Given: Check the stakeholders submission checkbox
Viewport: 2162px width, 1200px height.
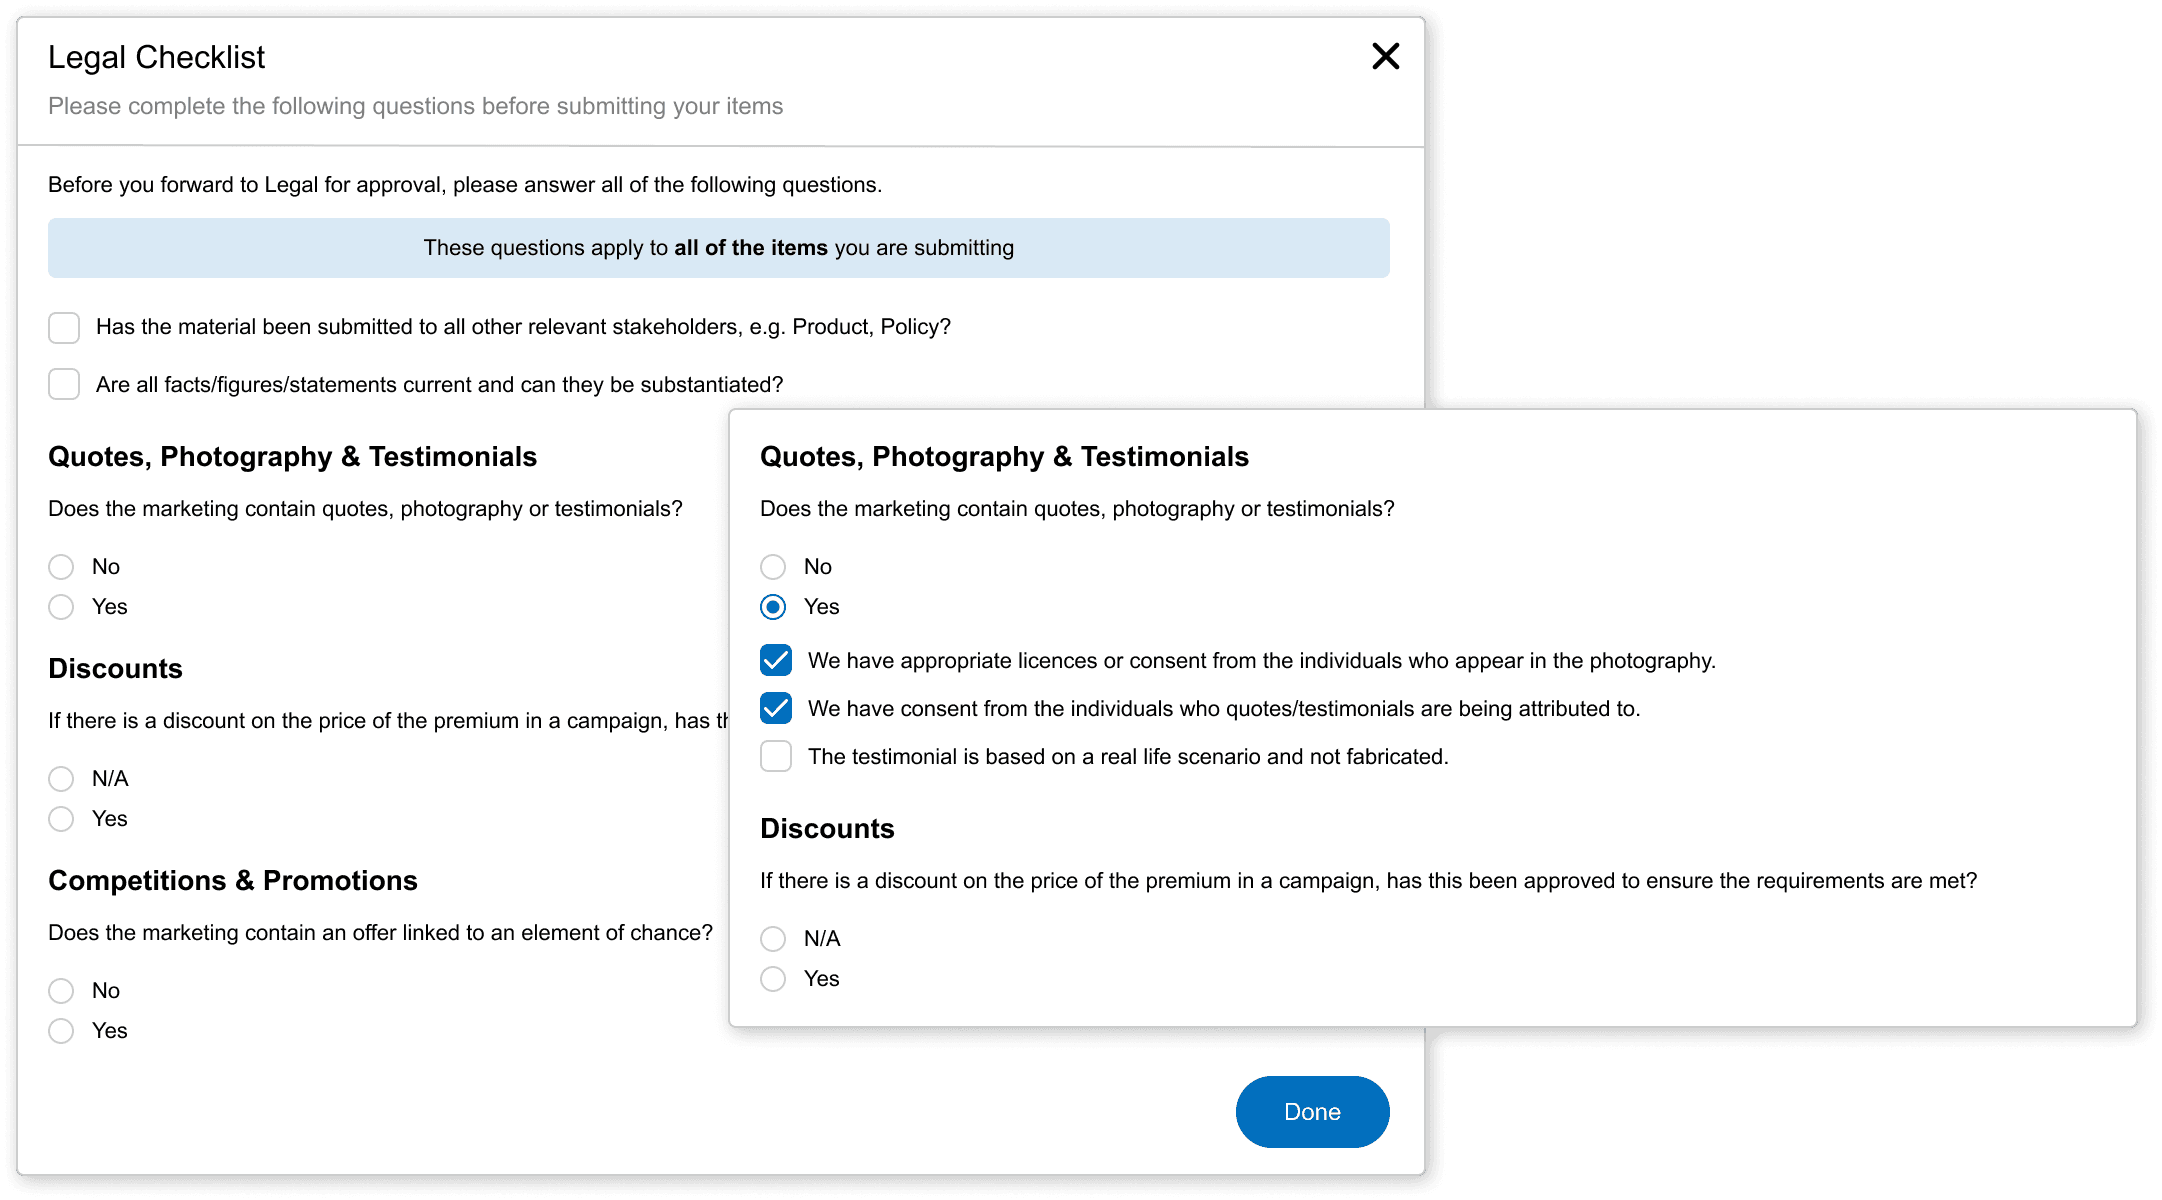Looking at the screenshot, I should [63, 327].
